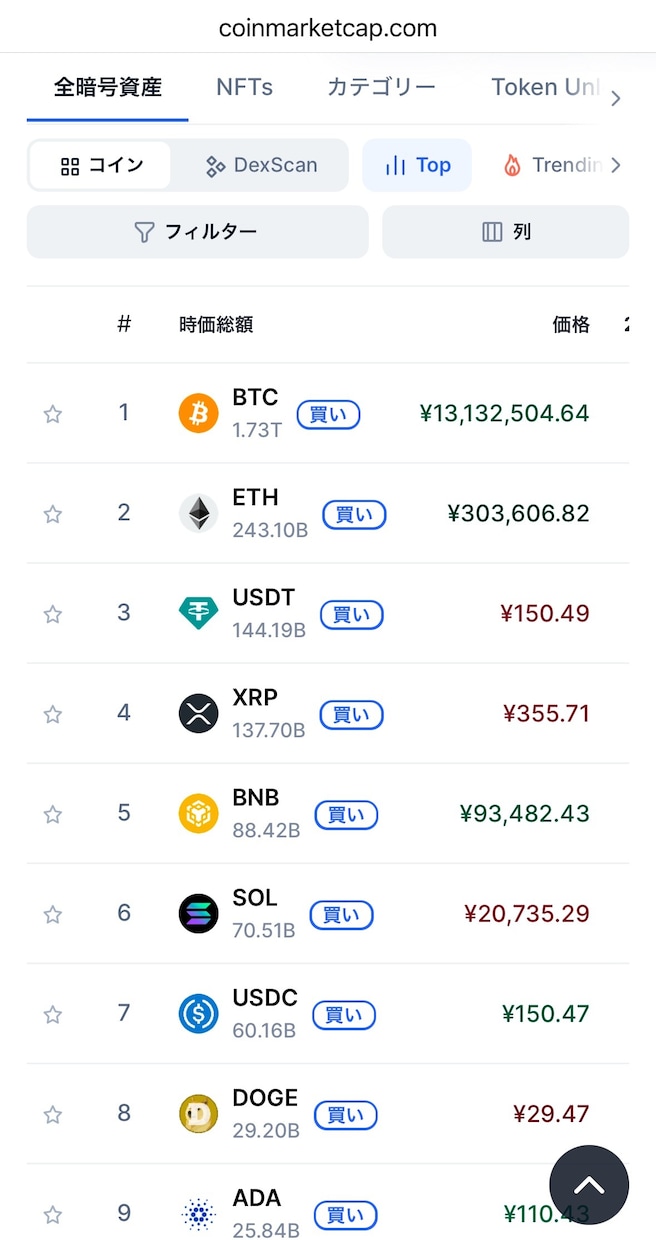The height and width of the screenshot is (1240, 656).
Task: Show more filters via chevron after Trending
Action: (x=616, y=165)
